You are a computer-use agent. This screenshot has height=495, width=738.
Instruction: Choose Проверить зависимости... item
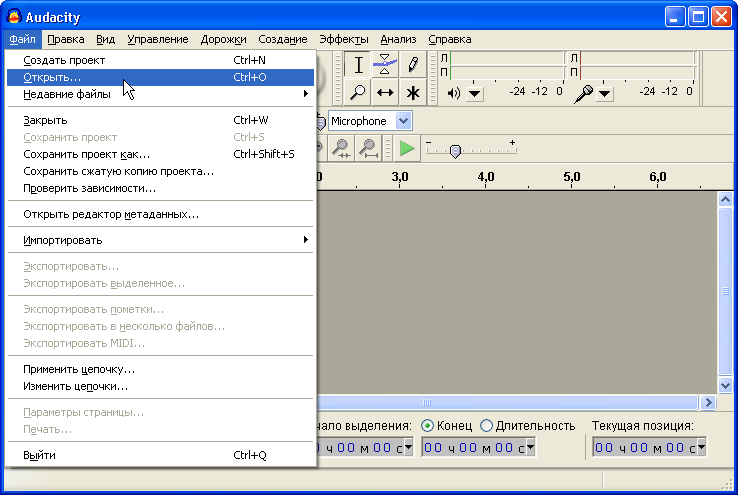160,188
